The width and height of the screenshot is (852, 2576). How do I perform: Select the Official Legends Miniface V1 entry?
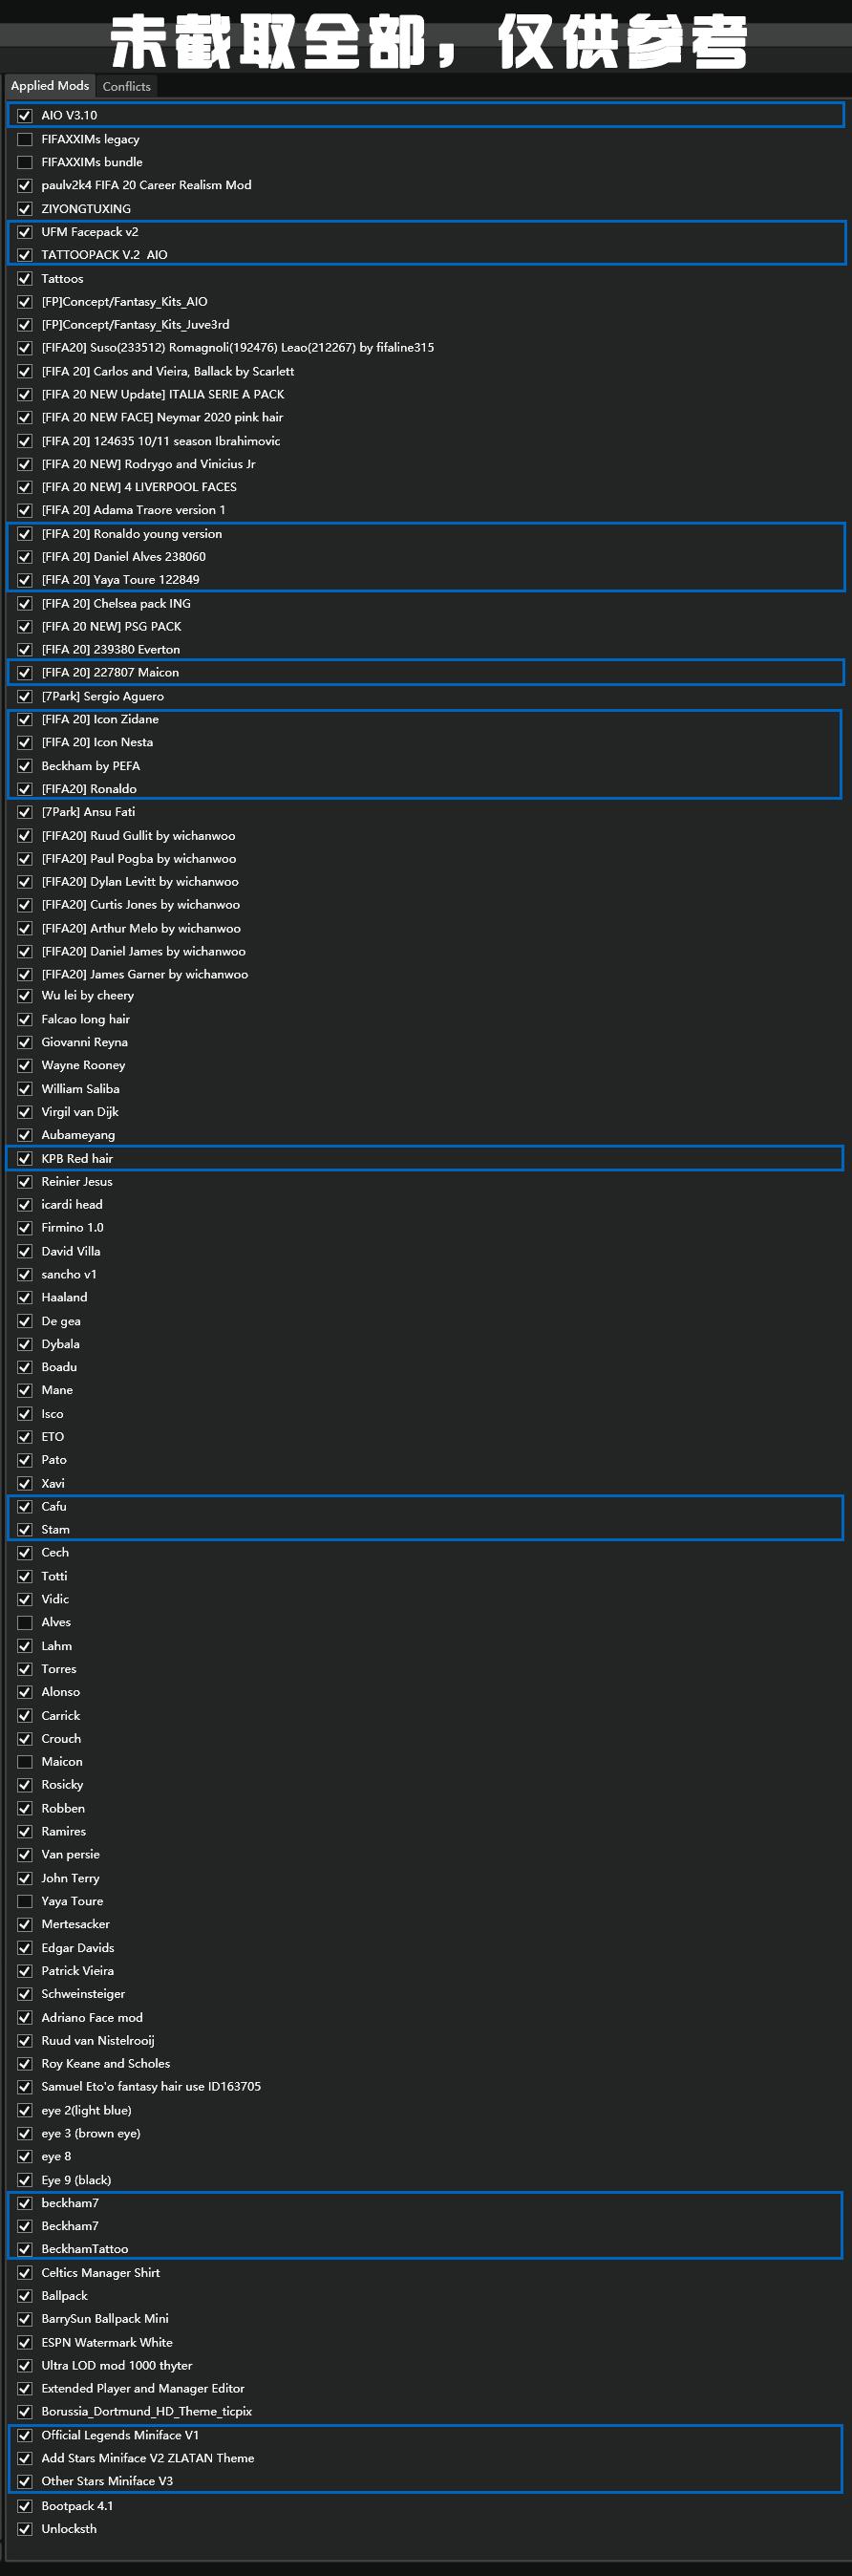click(120, 2435)
